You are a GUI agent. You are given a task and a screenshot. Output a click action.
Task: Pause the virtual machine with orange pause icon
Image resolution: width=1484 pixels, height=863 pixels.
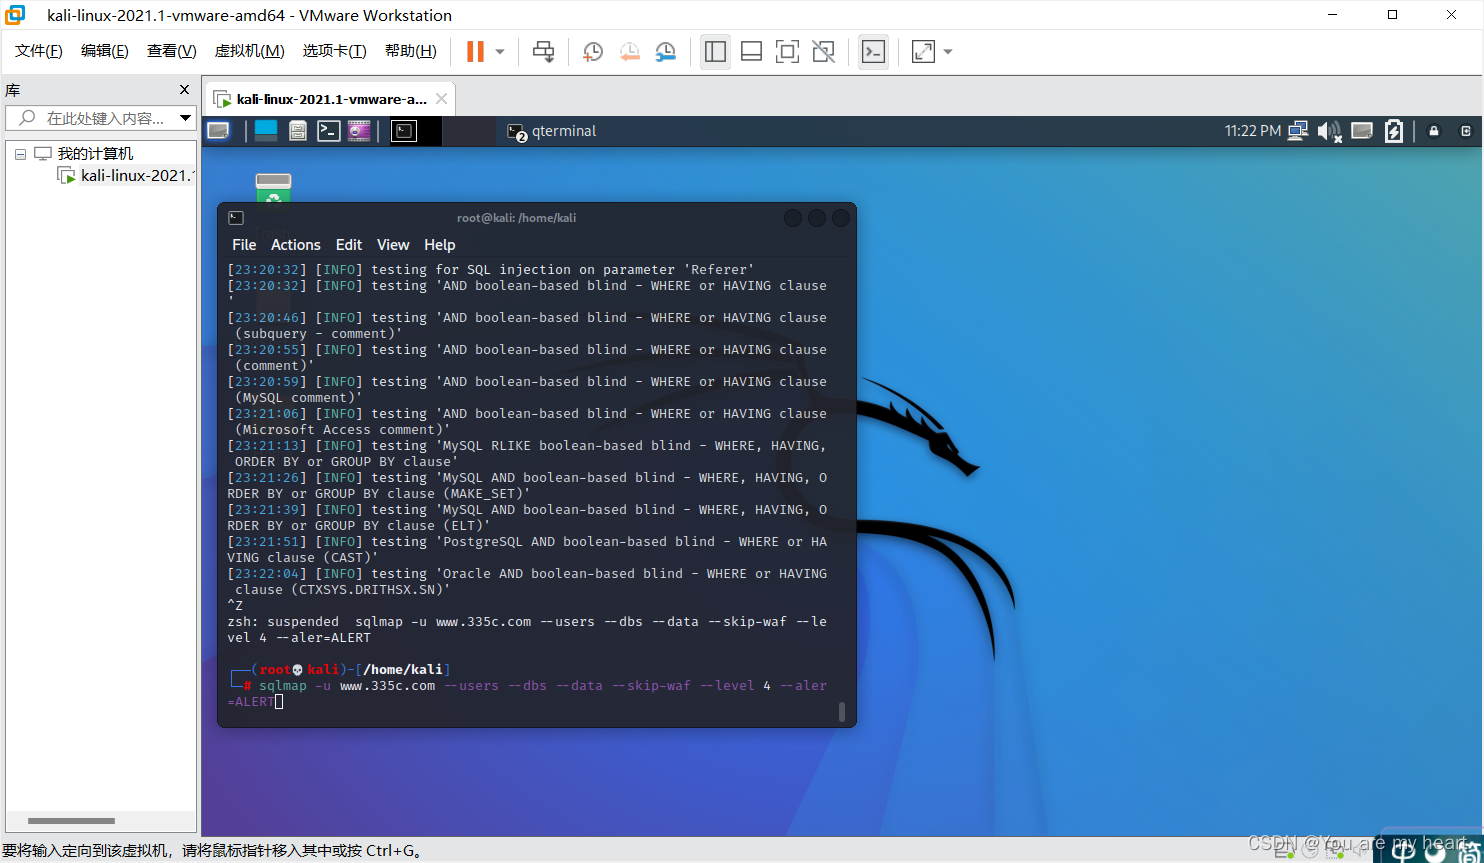tap(475, 51)
